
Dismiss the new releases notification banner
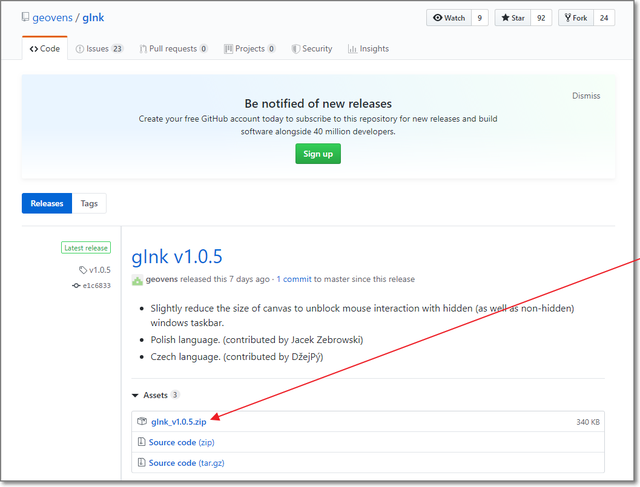coord(586,96)
